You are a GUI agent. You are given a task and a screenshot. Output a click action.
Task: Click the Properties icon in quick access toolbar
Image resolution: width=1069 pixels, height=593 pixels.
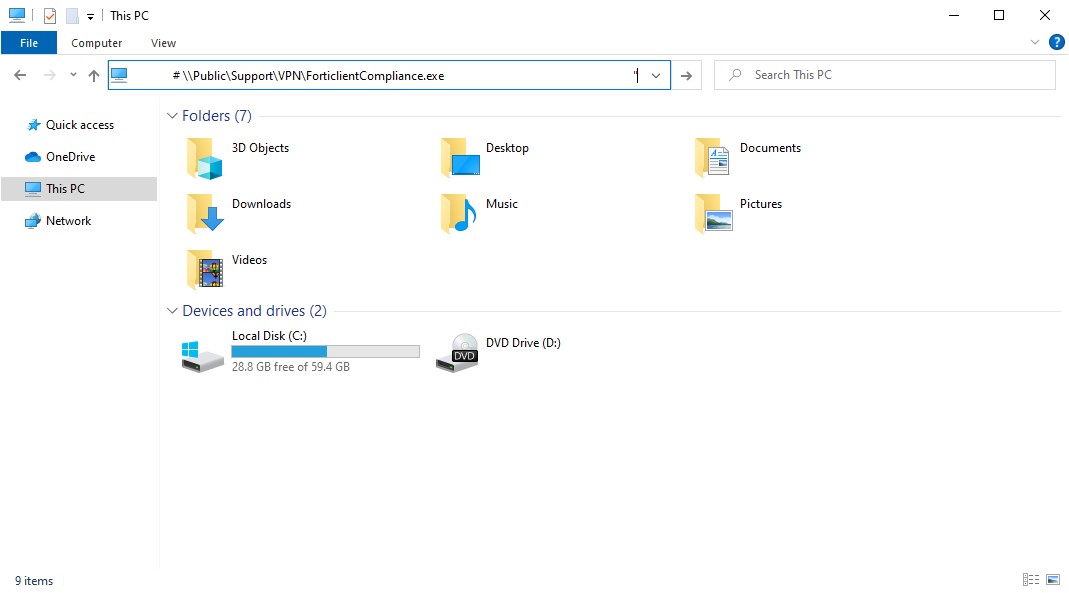coord(50,16)
